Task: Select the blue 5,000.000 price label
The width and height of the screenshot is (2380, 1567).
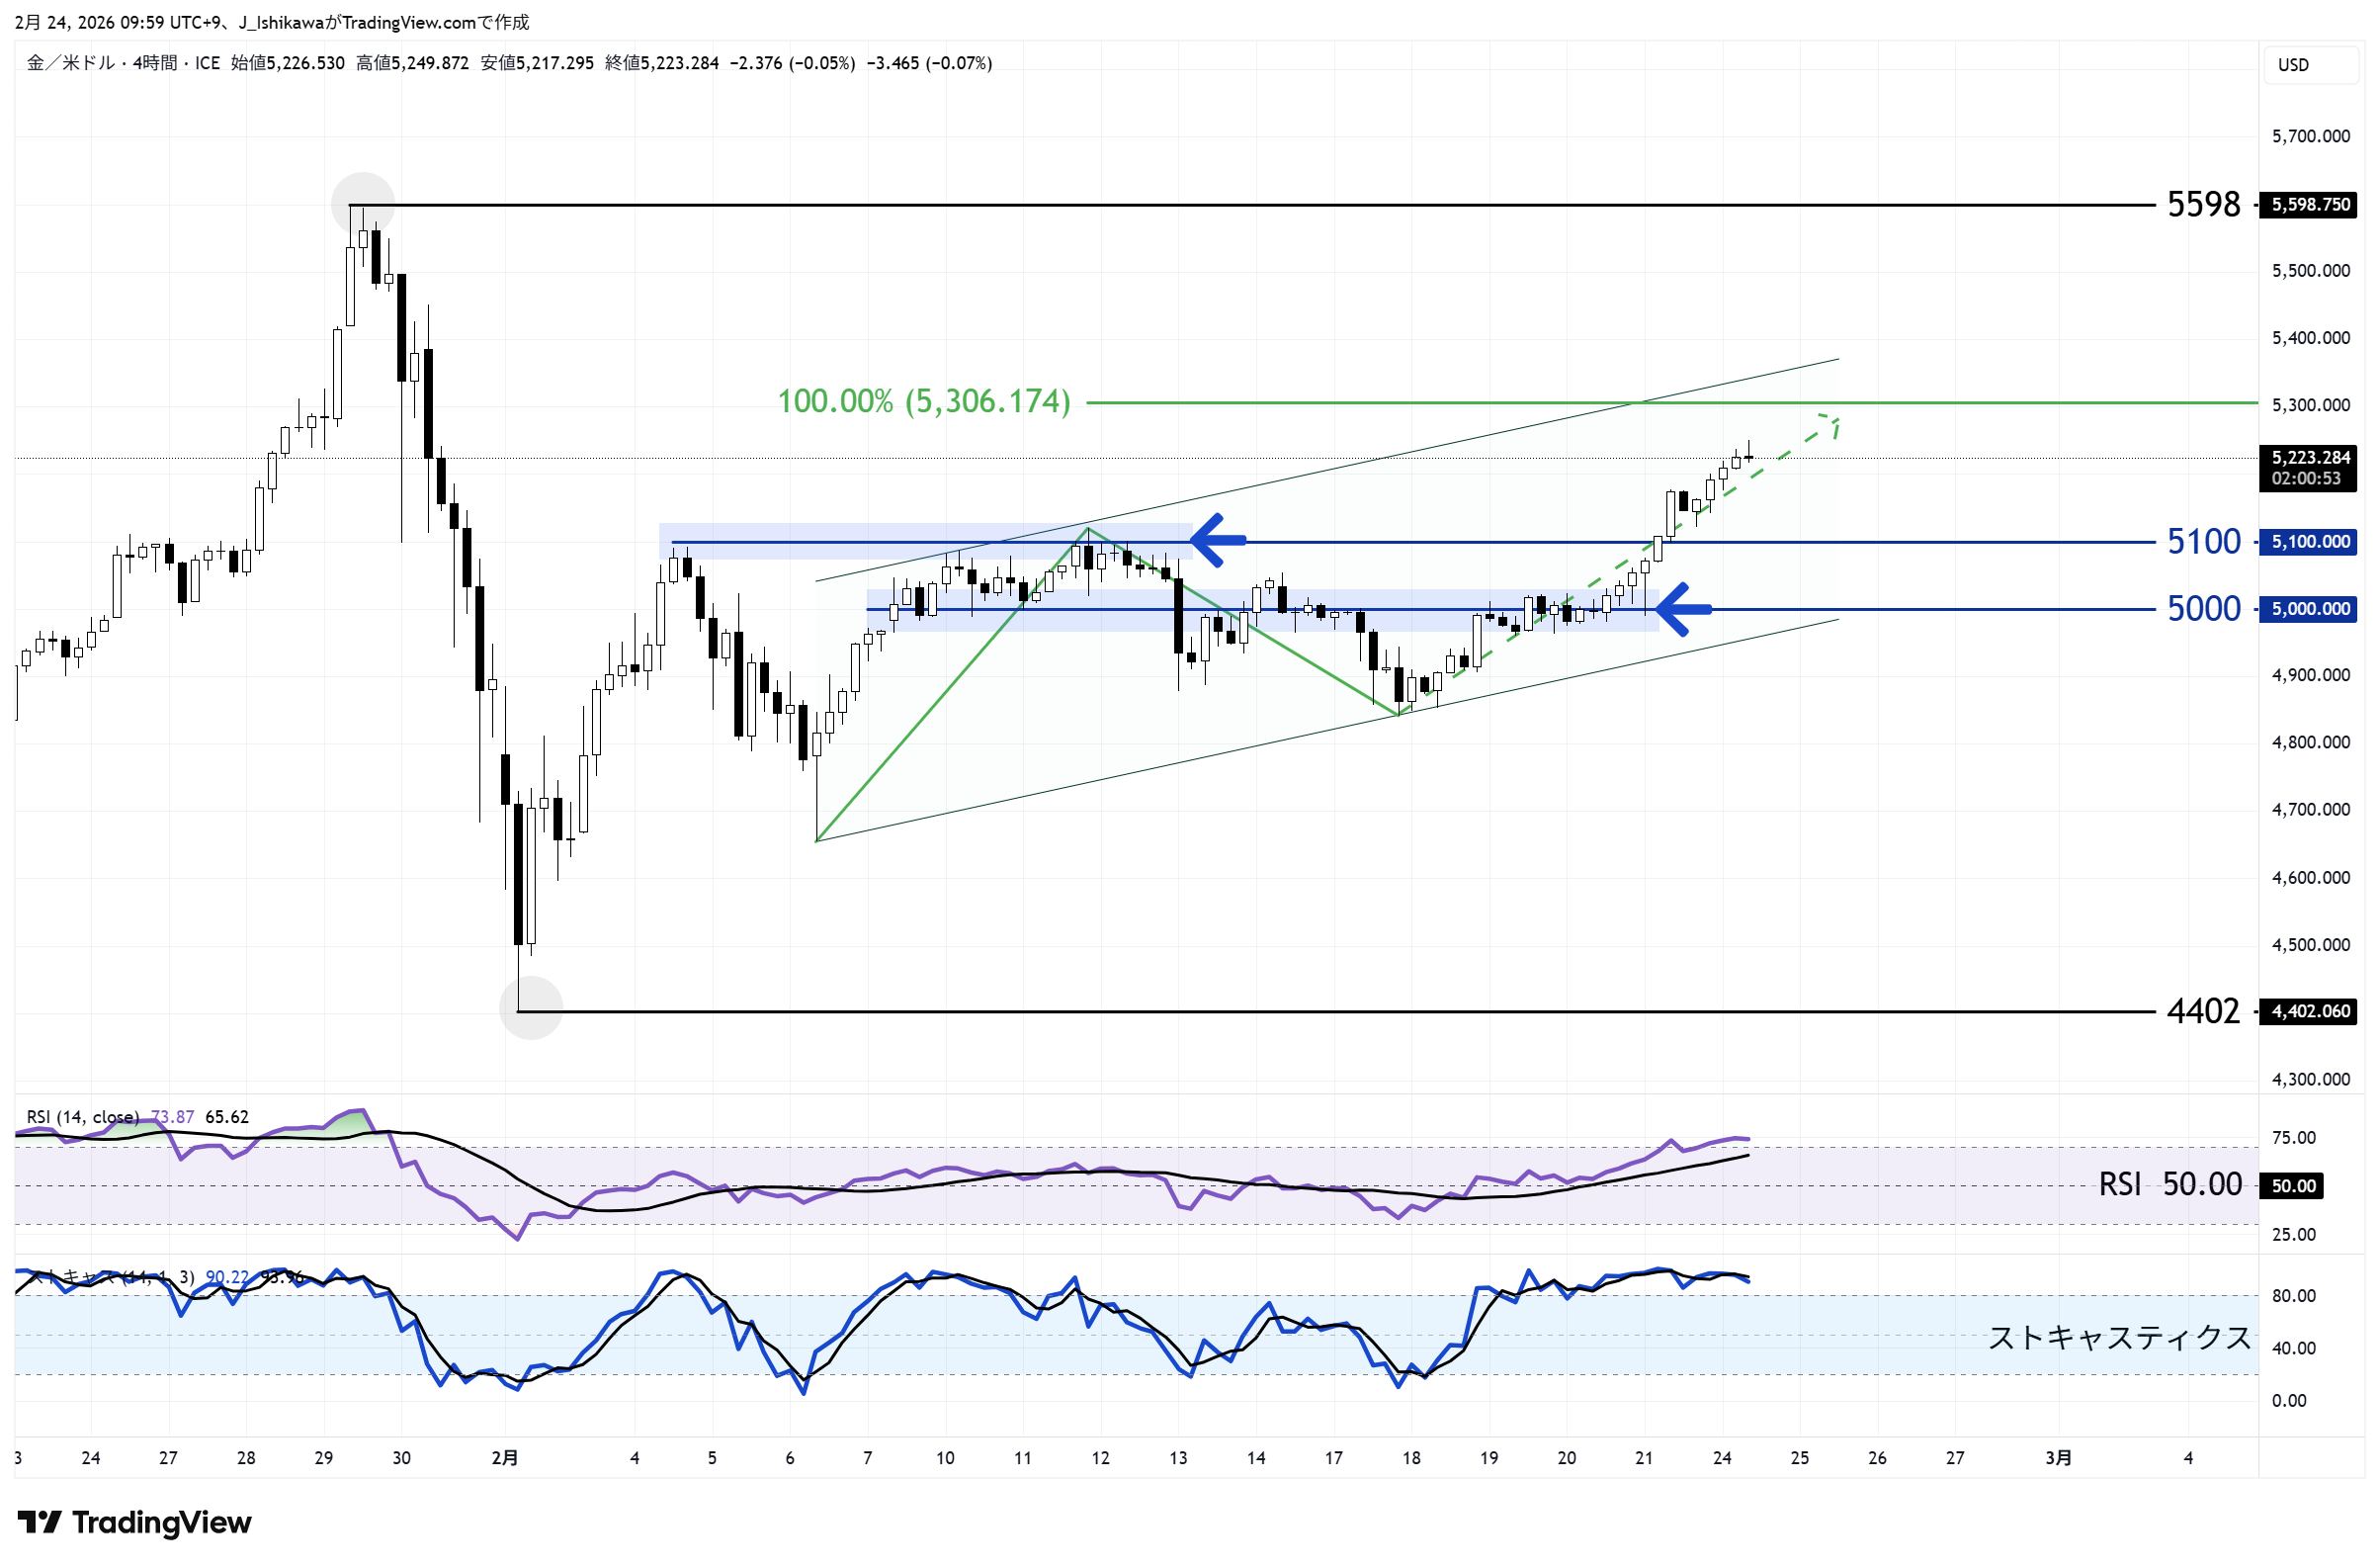Action: point(2309,608)
